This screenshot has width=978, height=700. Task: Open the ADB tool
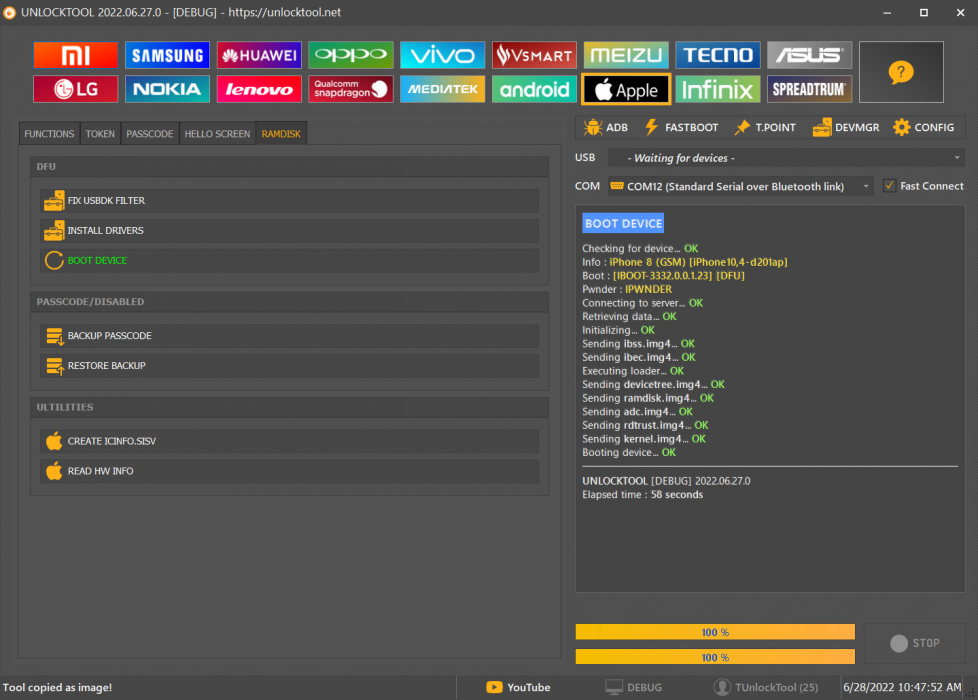[x=606, y=127]
